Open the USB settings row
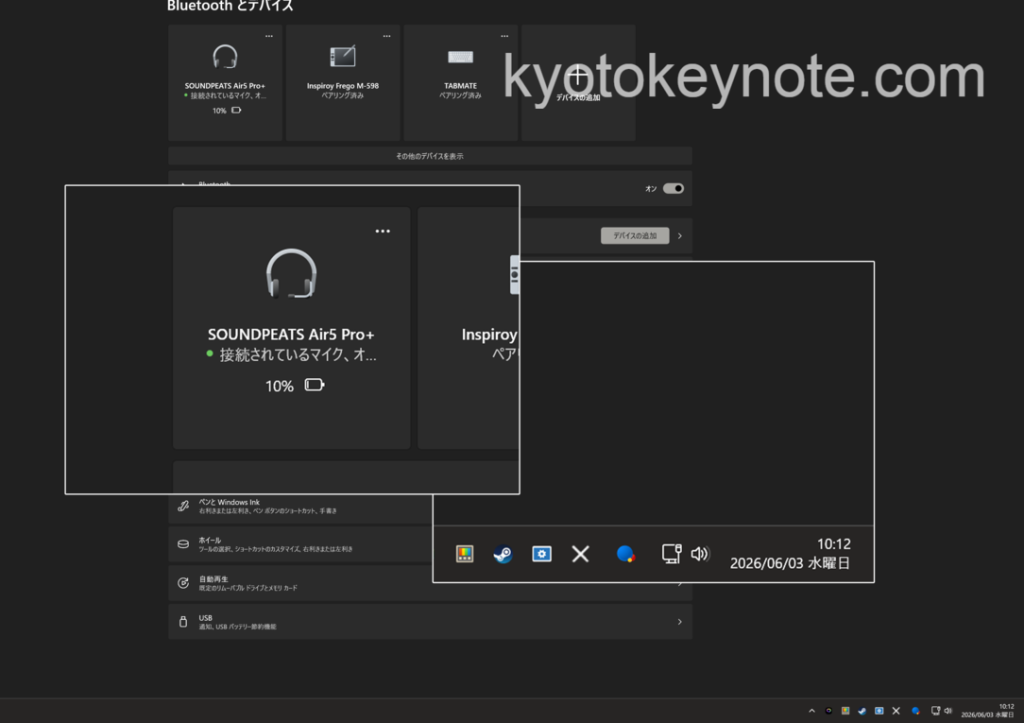Screen dimensions: 1024x723 coord(430,621)
